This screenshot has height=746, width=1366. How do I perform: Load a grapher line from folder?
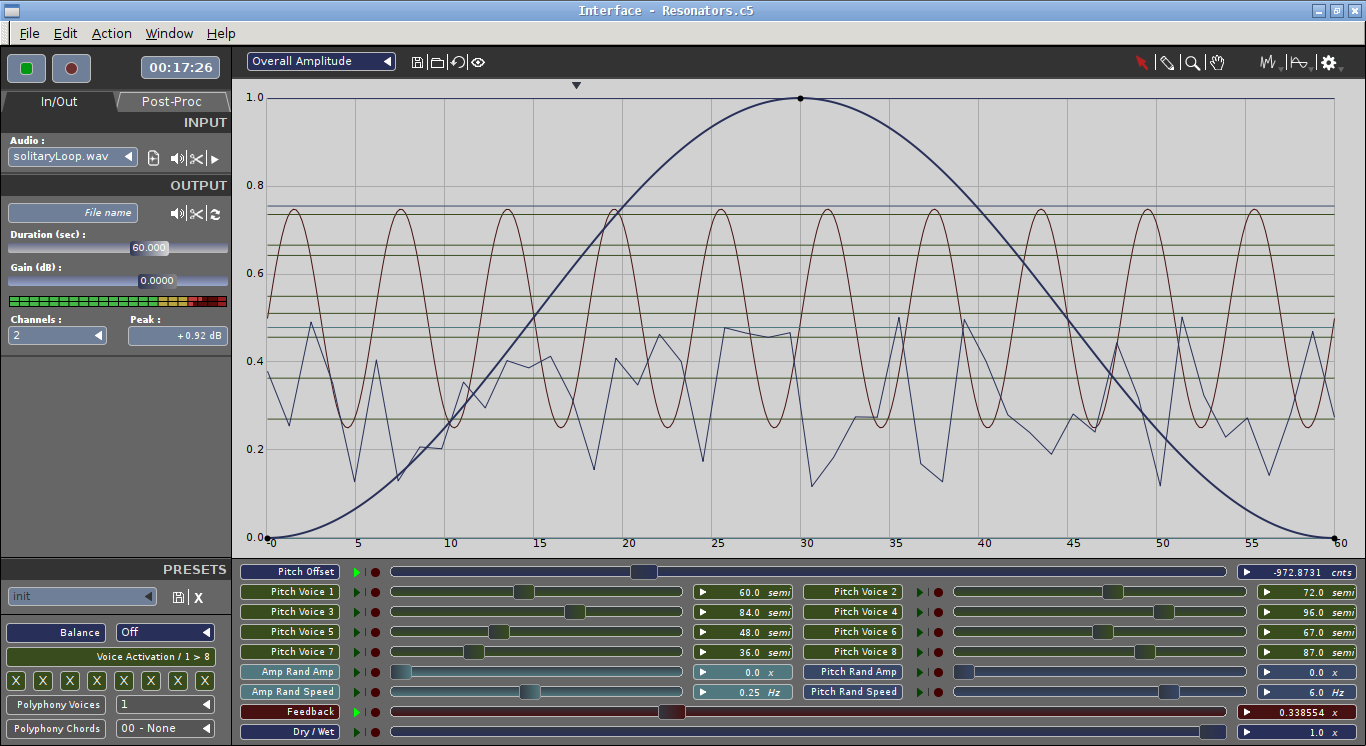pyautogui.click(x=437, y=62)
